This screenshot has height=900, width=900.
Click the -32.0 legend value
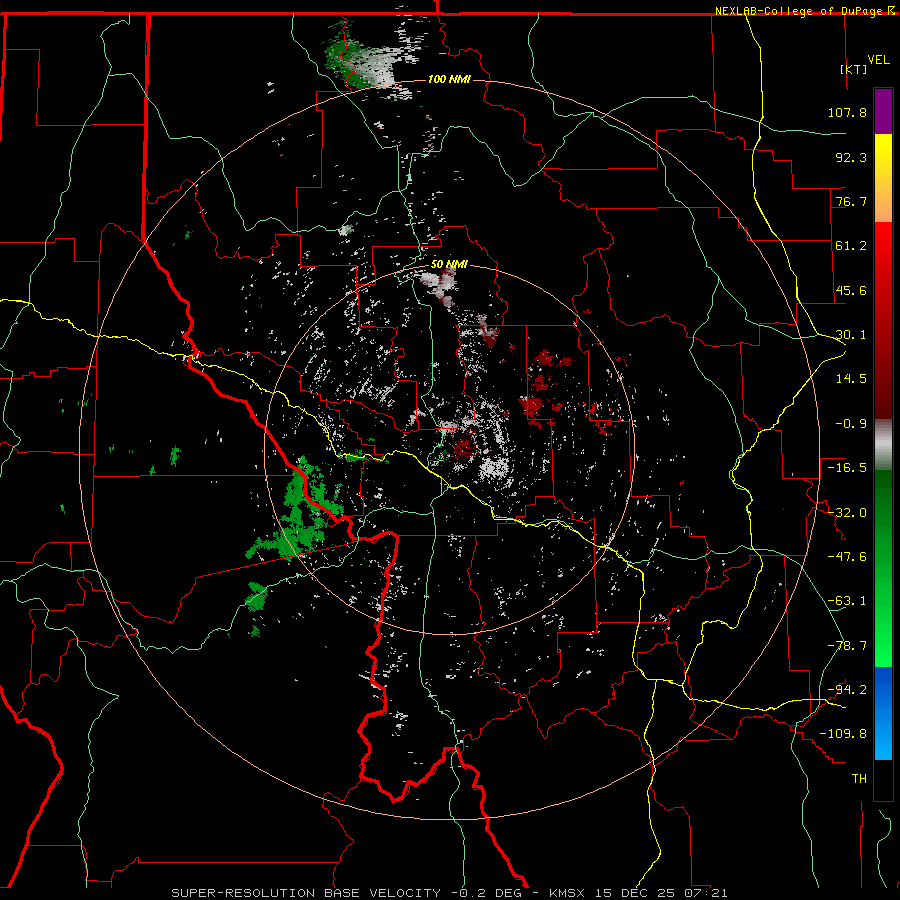coord(847,513)
